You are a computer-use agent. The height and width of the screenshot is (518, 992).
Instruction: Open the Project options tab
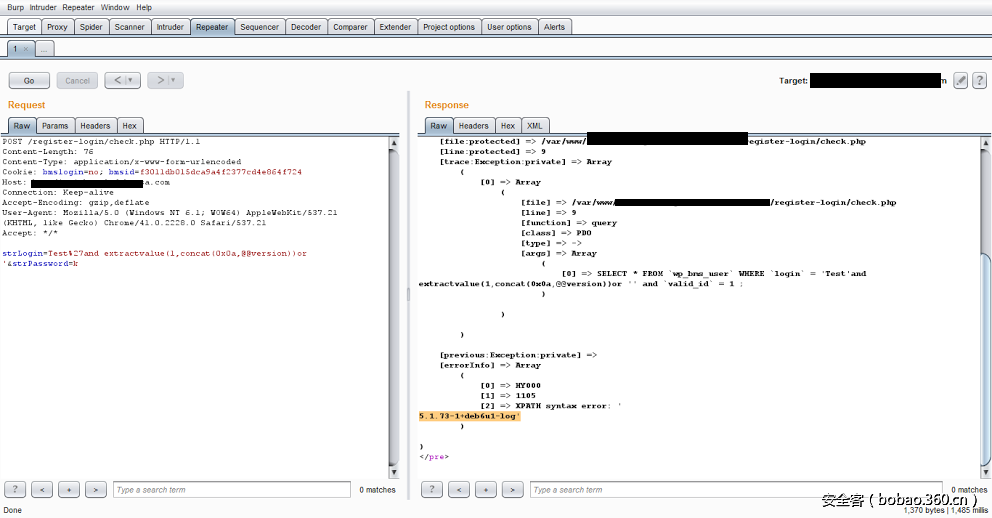click(x=448, y=27)
